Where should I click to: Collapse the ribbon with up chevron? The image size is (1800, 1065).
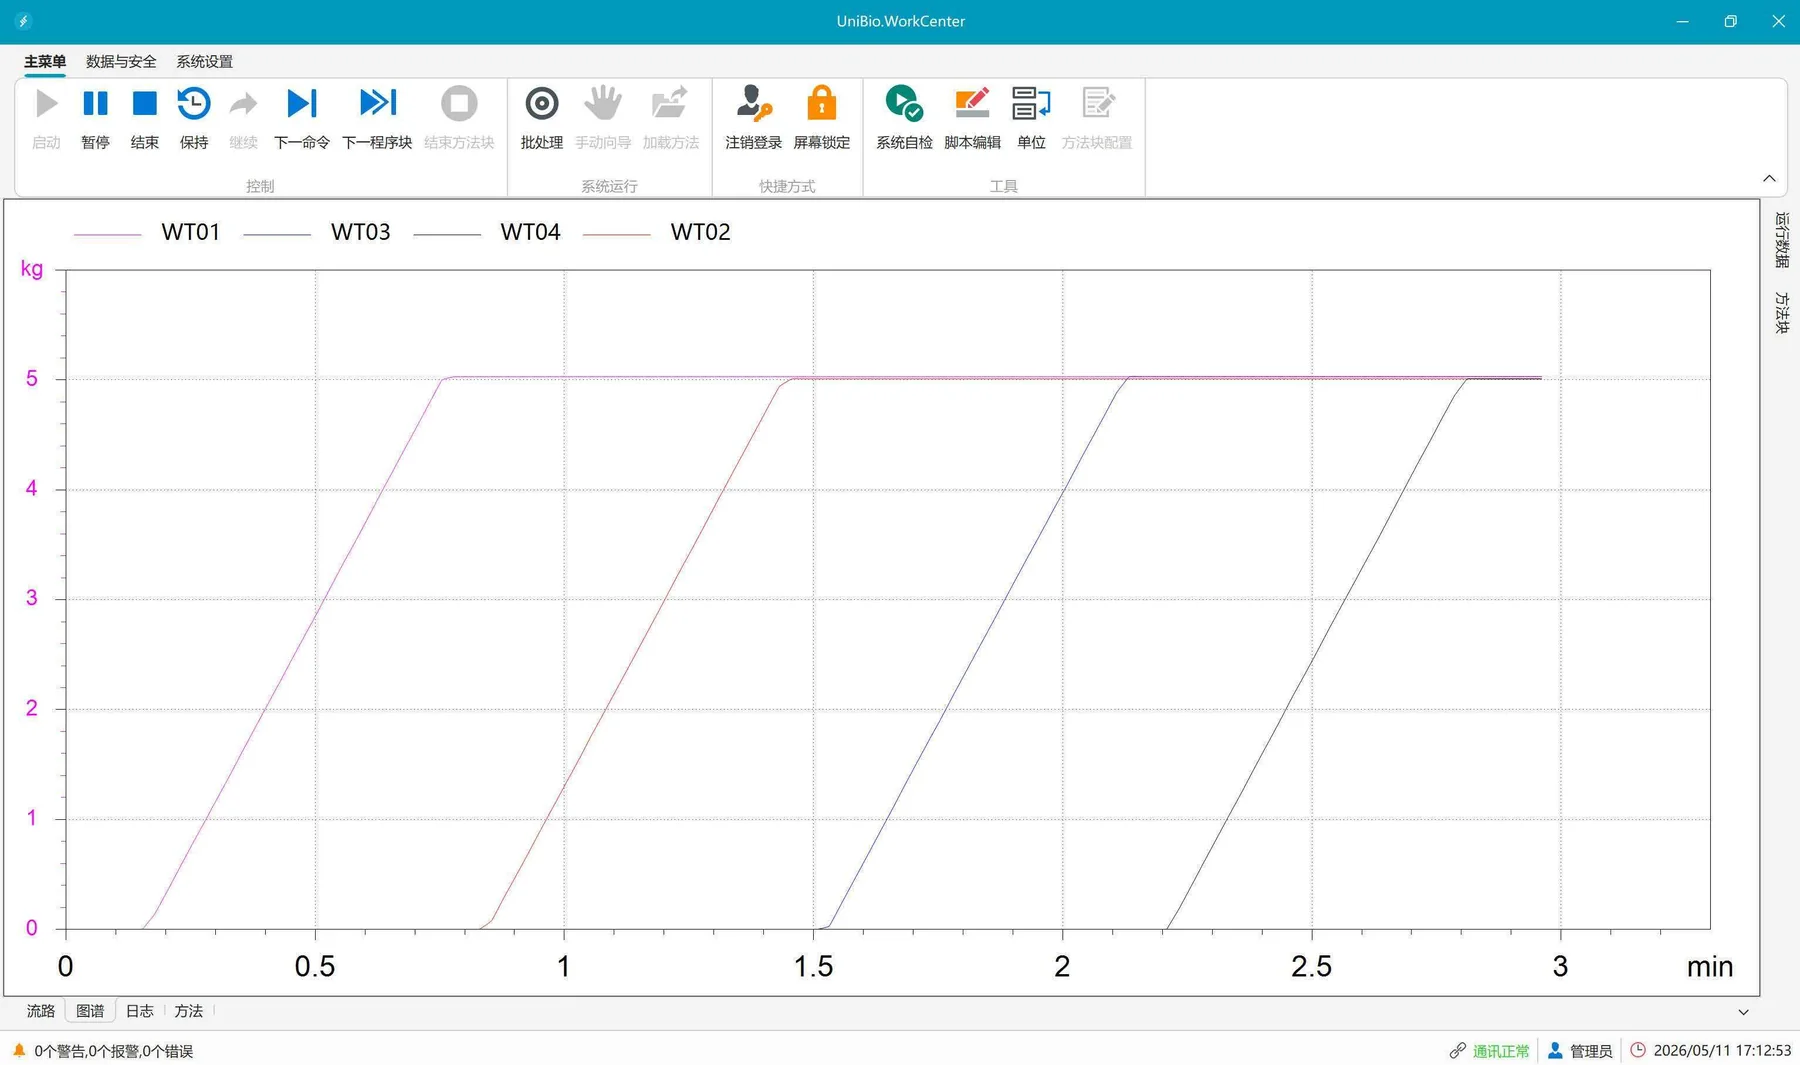pos(1769,179)
